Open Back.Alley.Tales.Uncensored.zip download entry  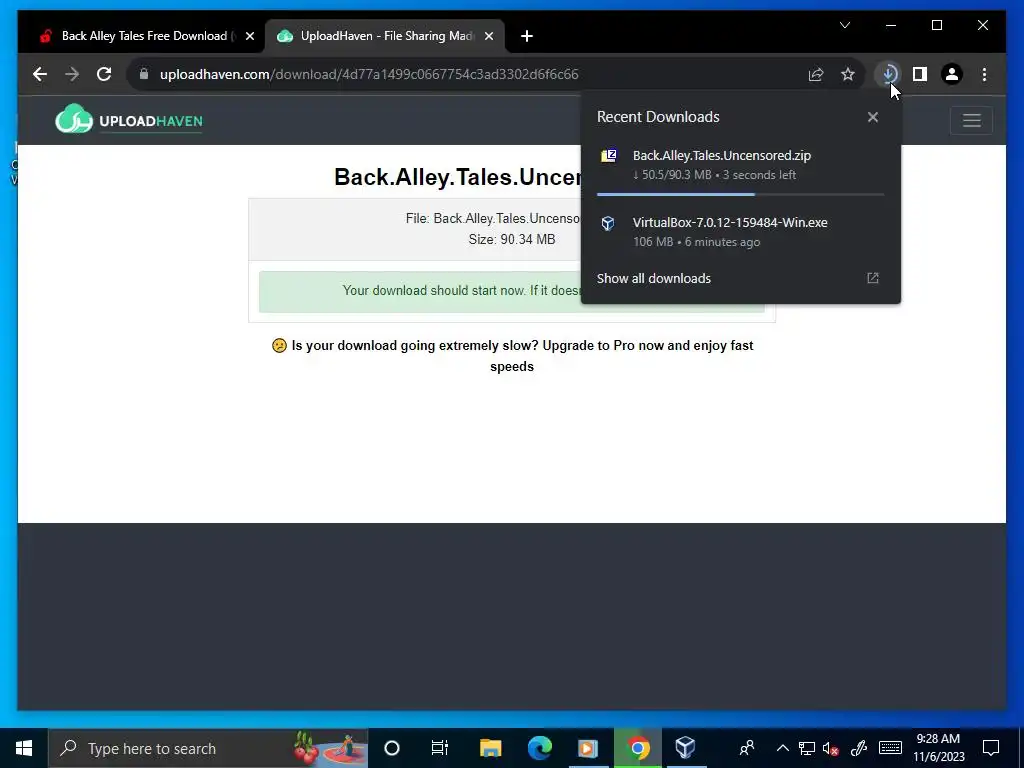pos(741,165)
